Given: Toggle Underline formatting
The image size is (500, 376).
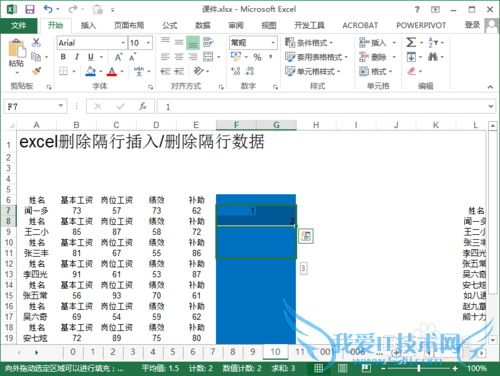Looking at the screenshot, I should click(90, 57).
